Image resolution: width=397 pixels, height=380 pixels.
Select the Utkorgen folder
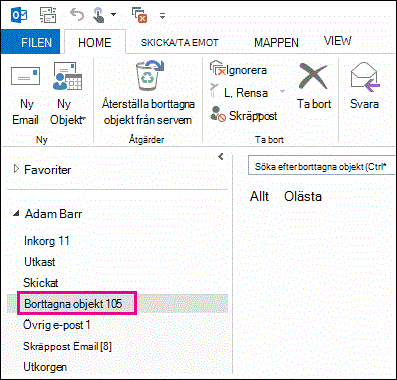click(x=45, y=367)
